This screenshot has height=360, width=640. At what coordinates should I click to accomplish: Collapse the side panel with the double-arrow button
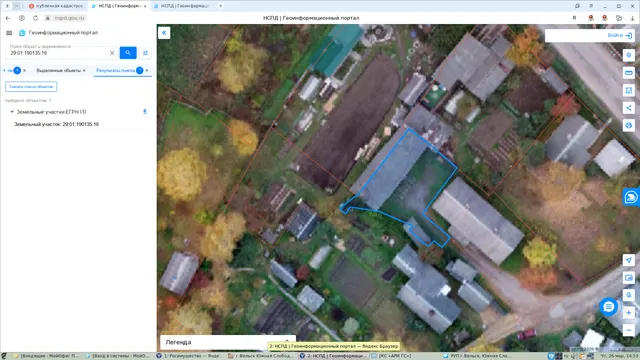164,33
